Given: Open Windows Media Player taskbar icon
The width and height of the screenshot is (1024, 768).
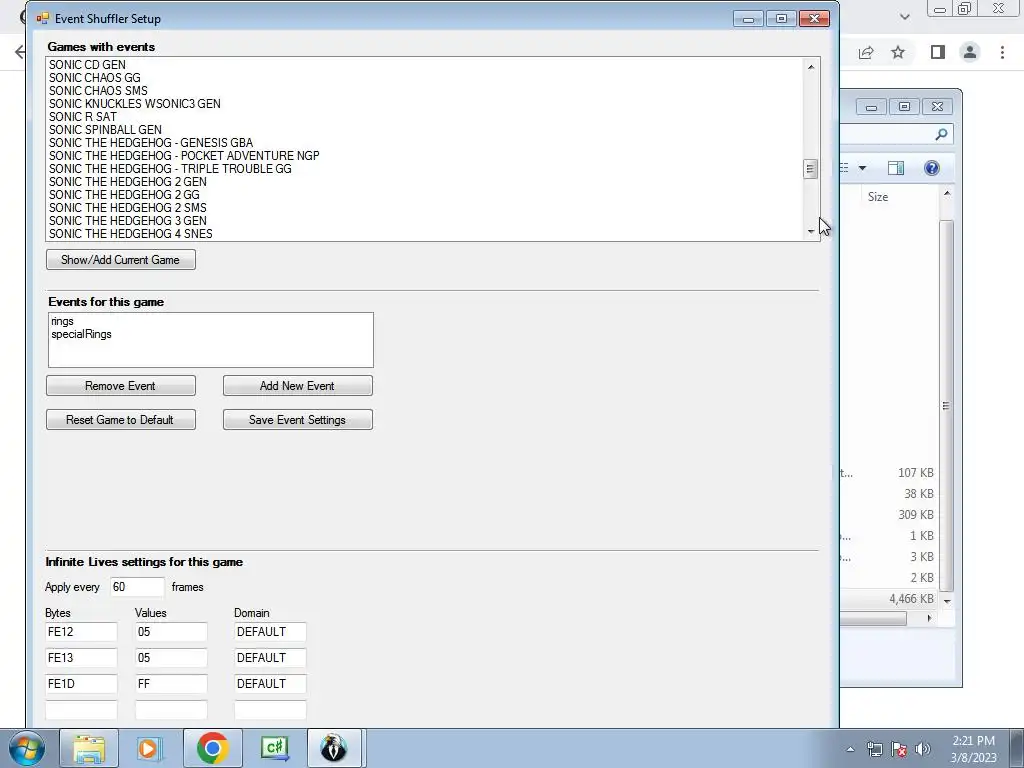Looking at the screenshot, I should click(149, 748).
